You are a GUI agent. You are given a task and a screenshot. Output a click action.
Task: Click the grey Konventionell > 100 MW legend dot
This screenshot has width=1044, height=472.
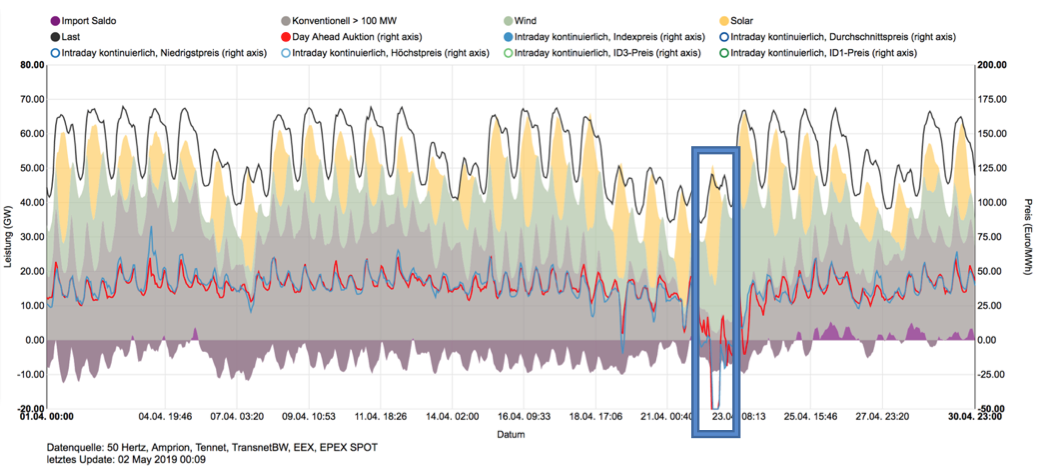coord(285,20)
